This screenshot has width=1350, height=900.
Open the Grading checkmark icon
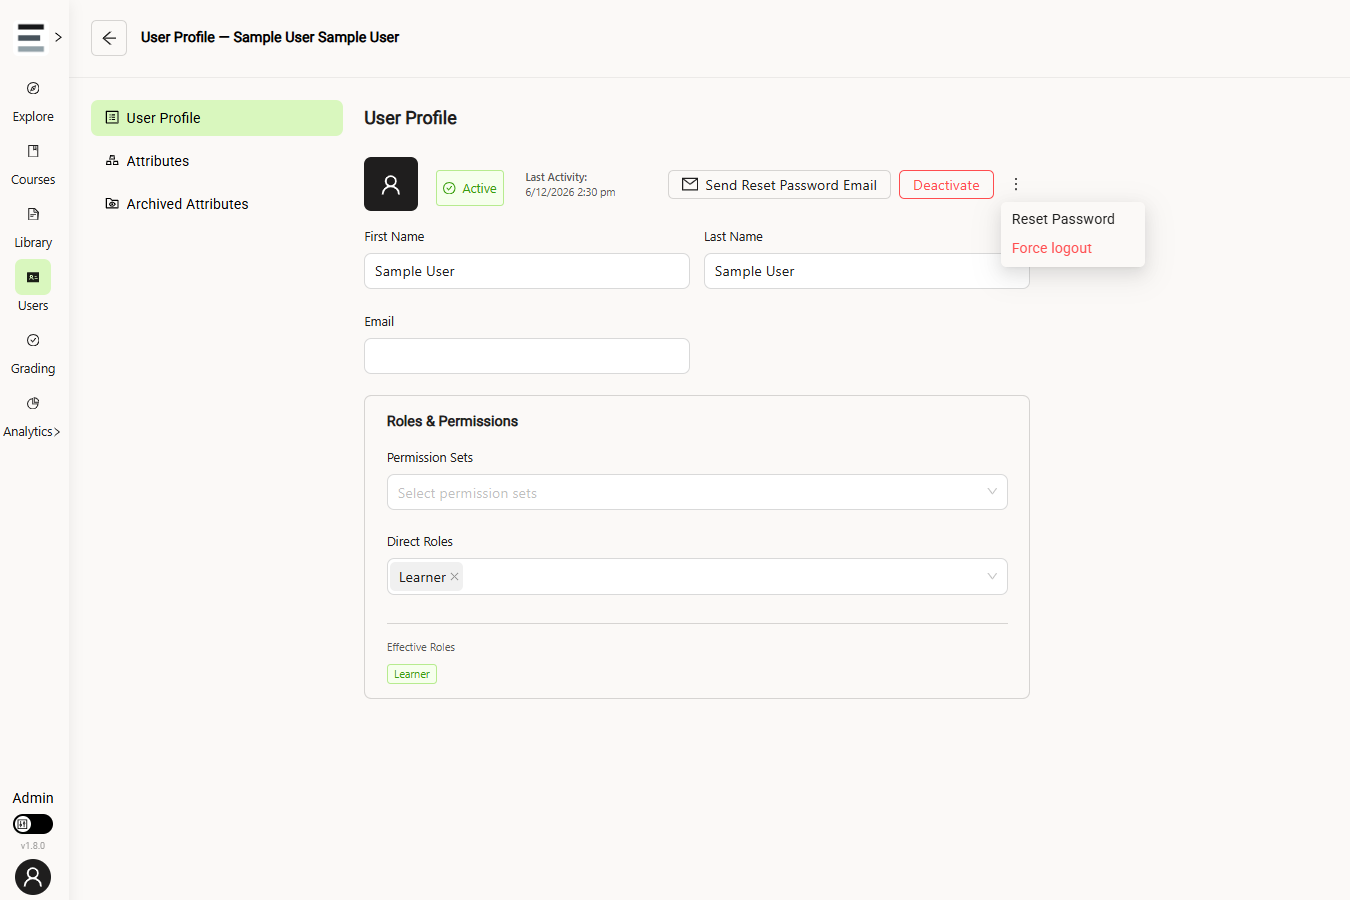pos(33,340)
